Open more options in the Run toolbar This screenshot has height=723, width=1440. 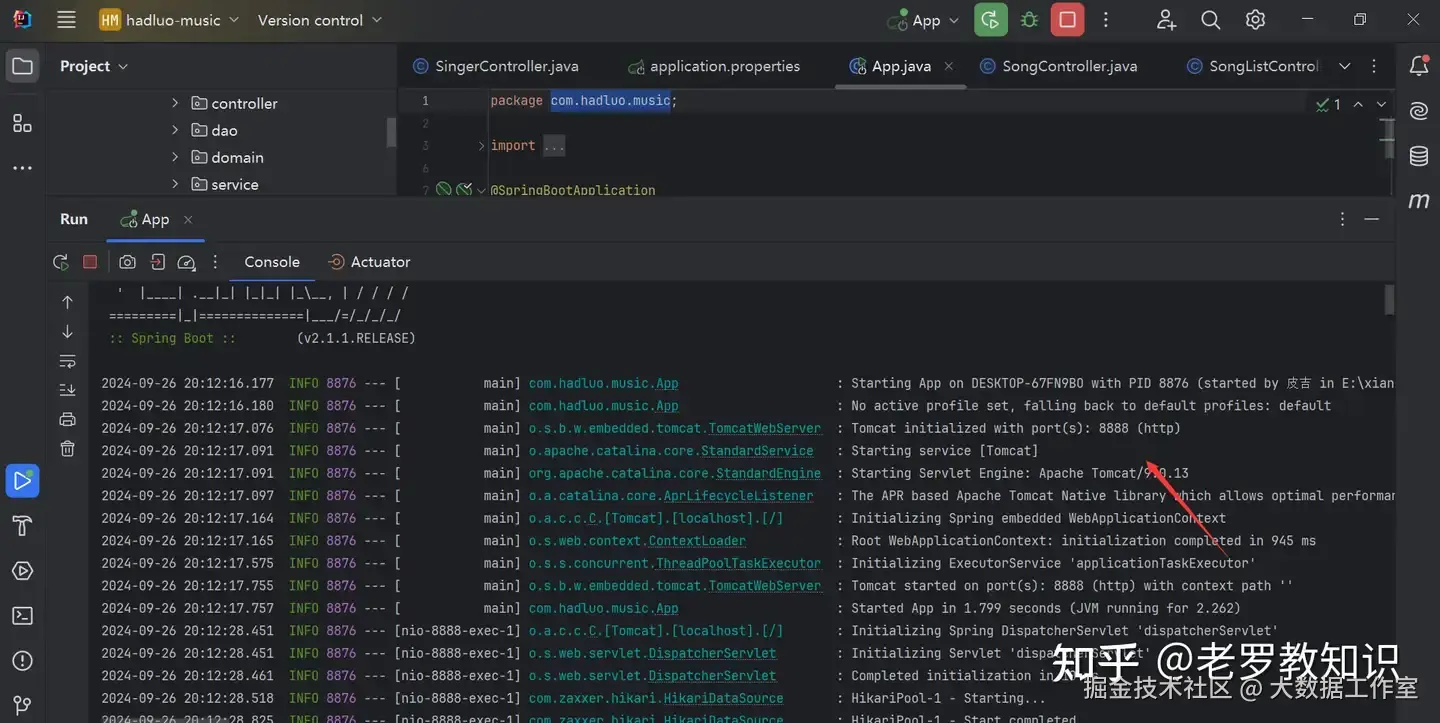(x=215, y=262)
